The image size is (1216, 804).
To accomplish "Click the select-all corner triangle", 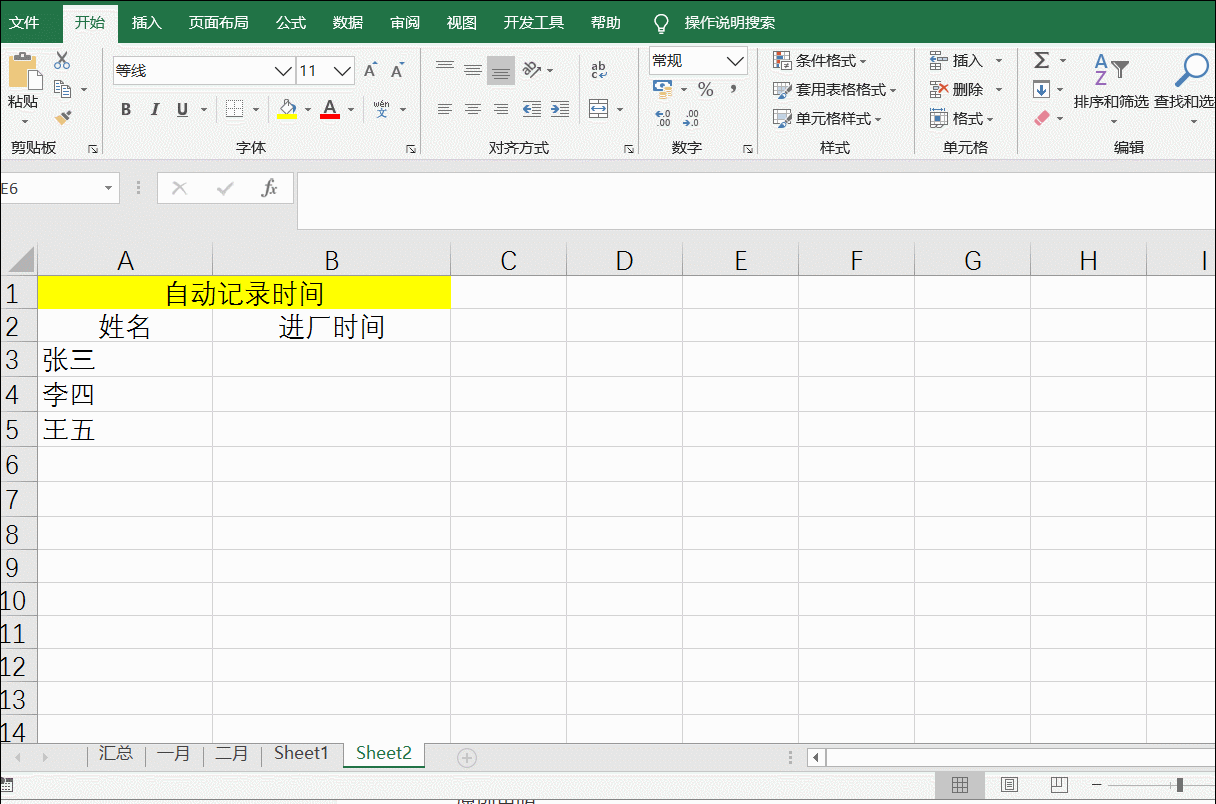I will click(x=21, y=260).
